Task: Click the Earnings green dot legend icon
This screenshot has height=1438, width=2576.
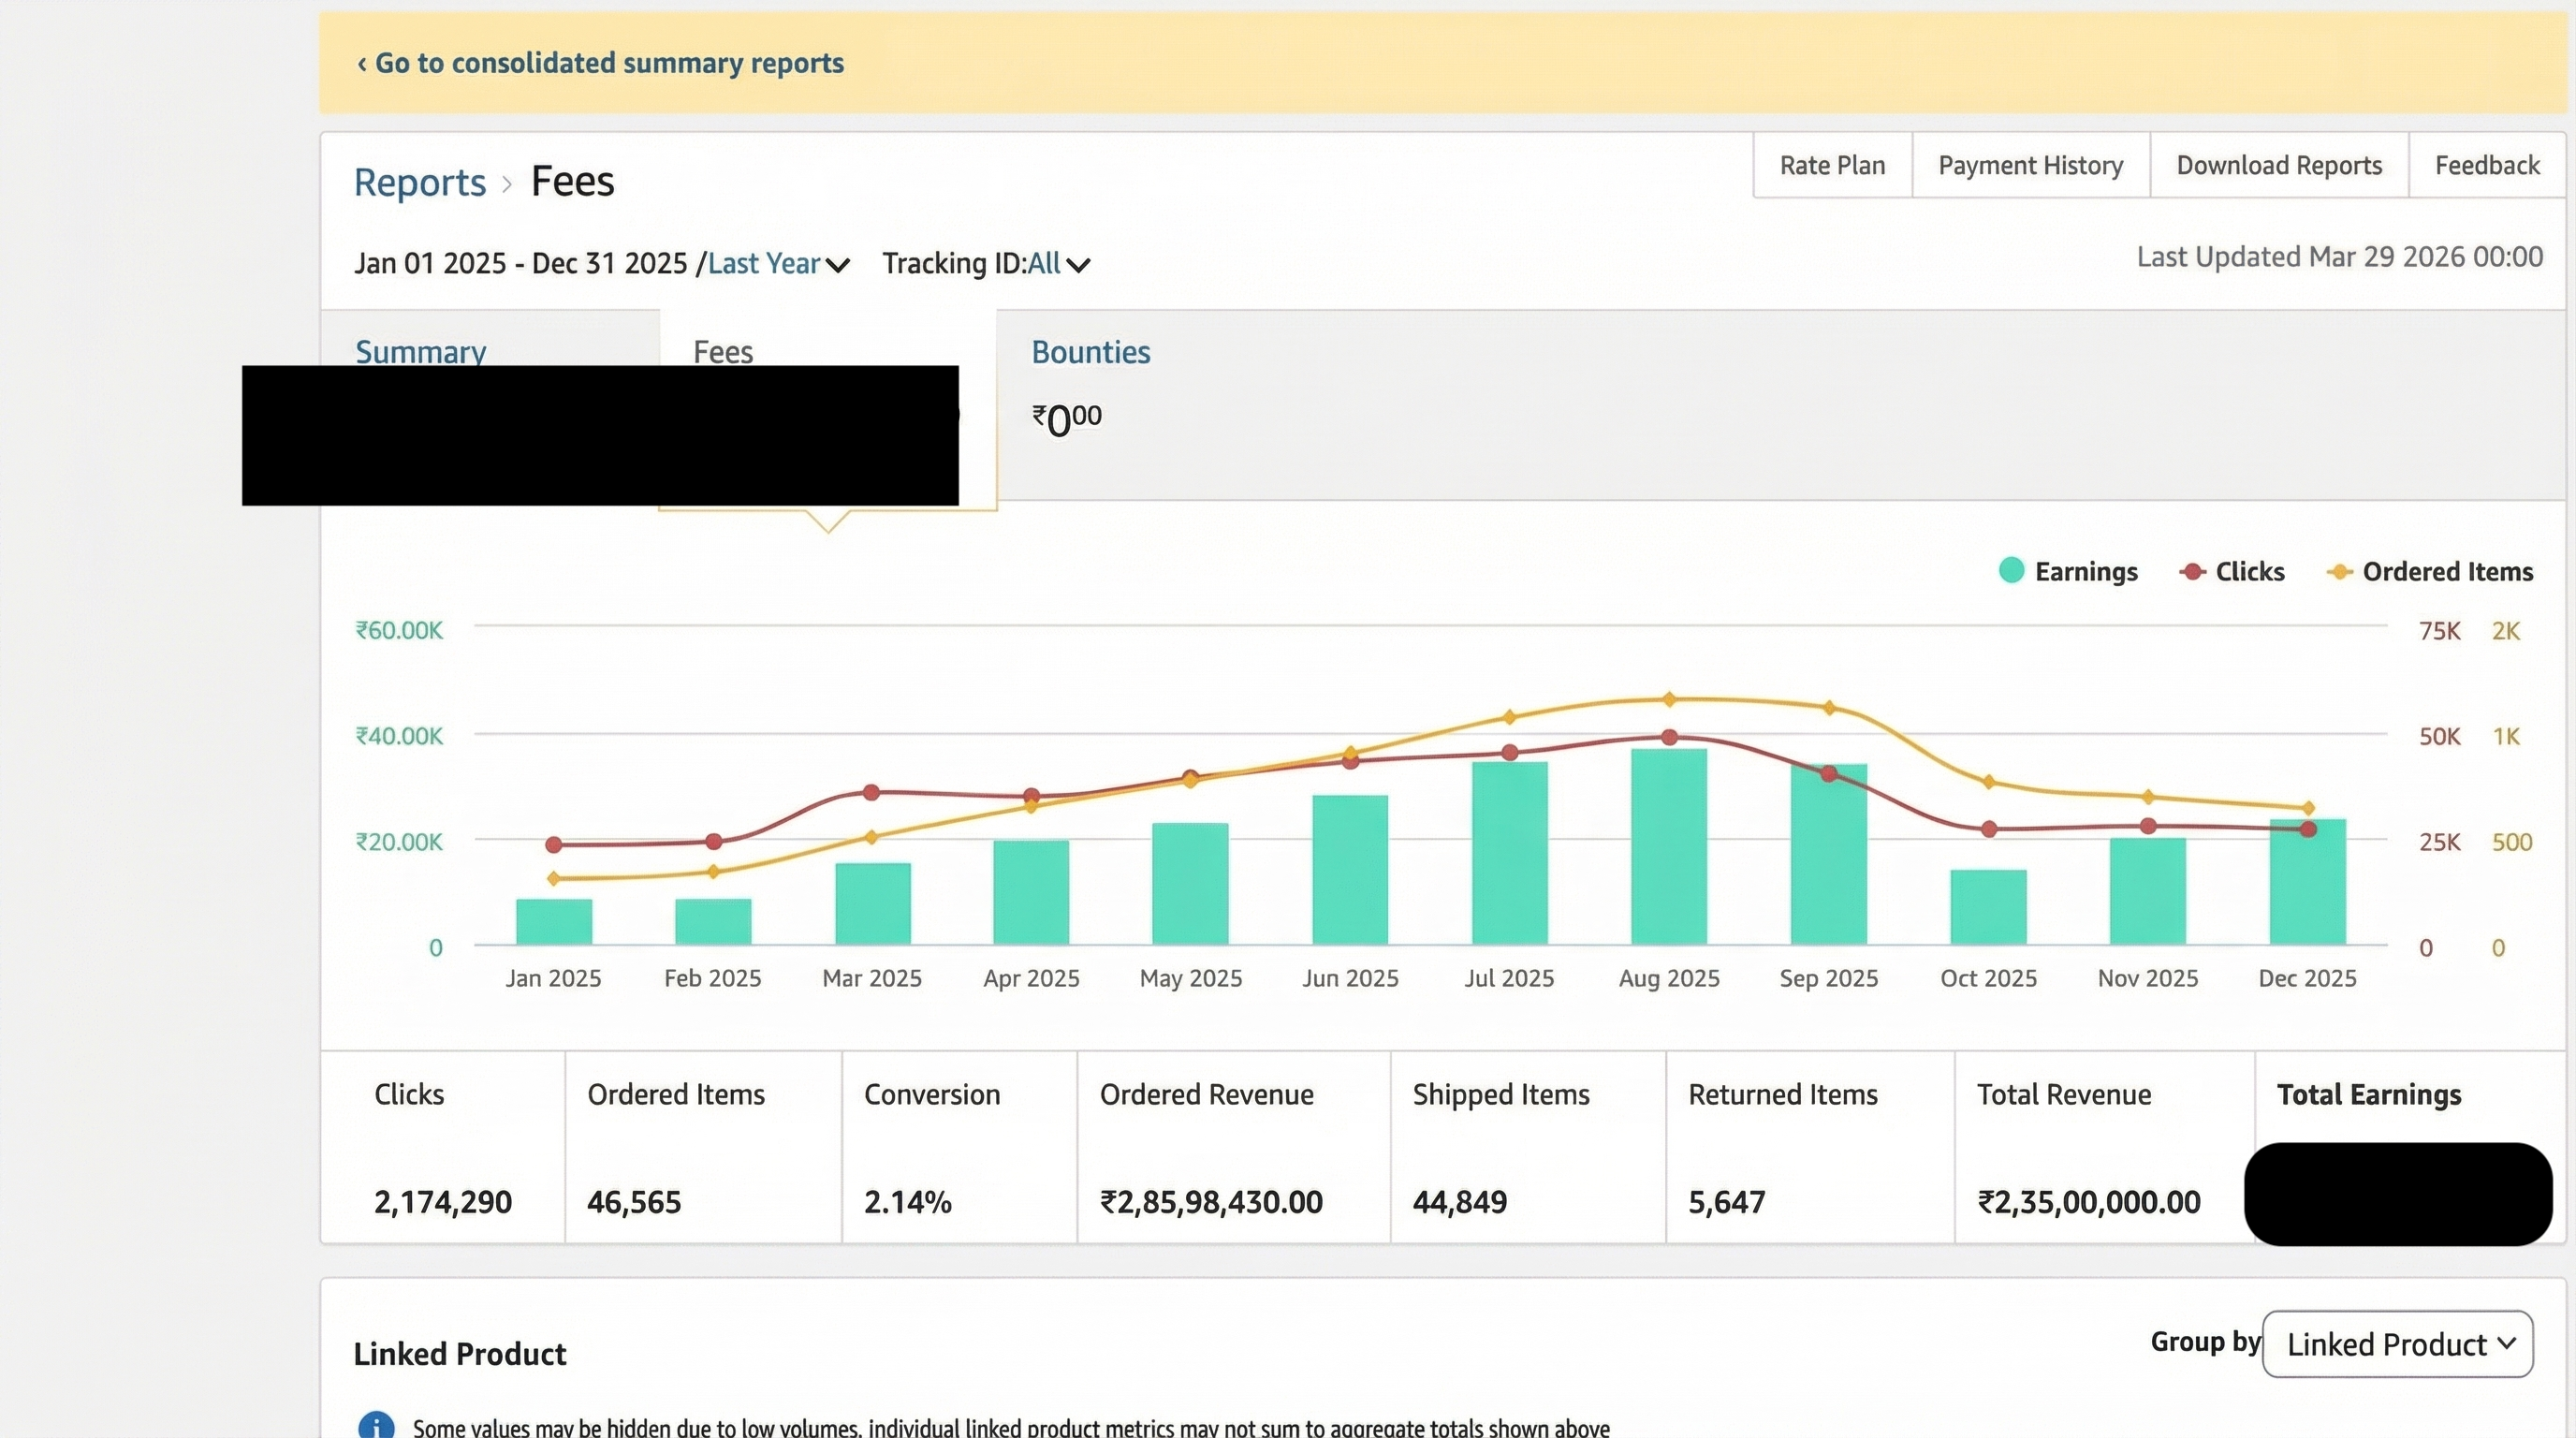Action: tap(2011, 571)
